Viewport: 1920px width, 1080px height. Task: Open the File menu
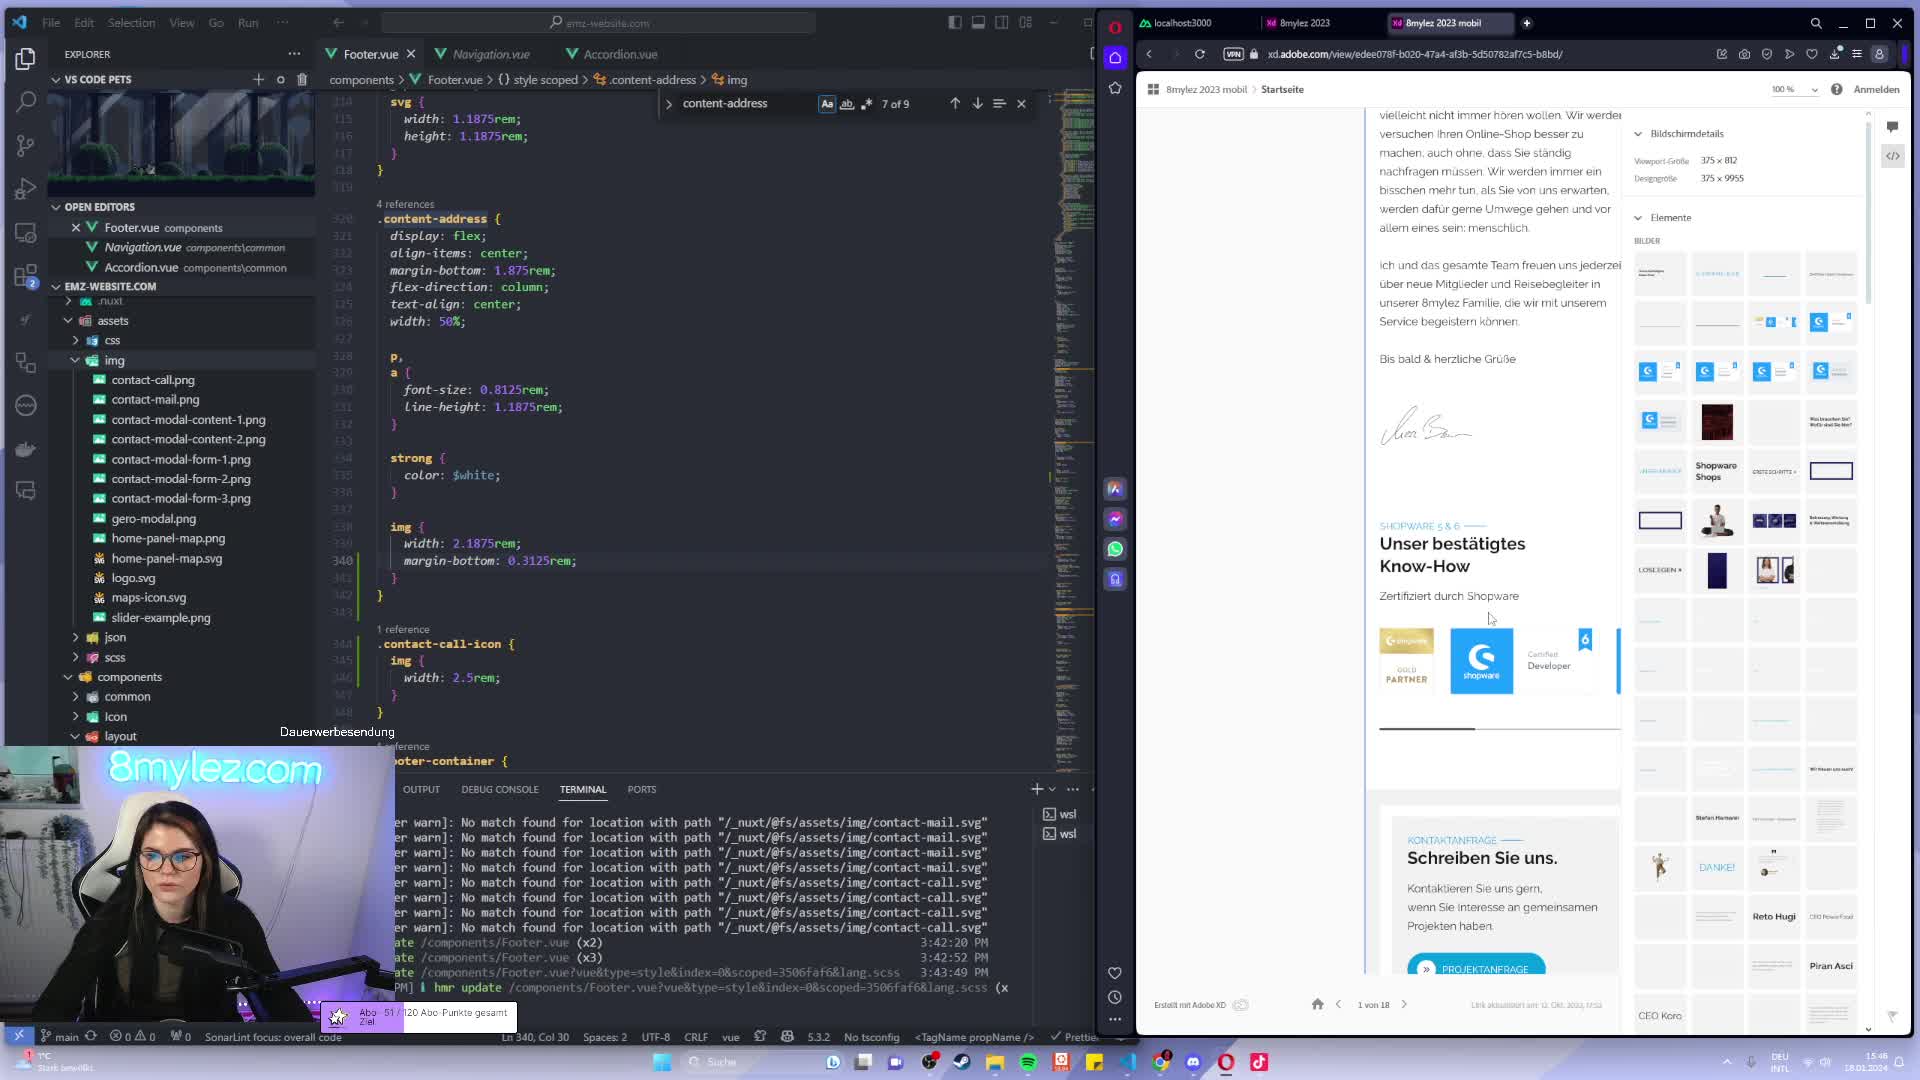pyautogui.click(x=51, y=23)
